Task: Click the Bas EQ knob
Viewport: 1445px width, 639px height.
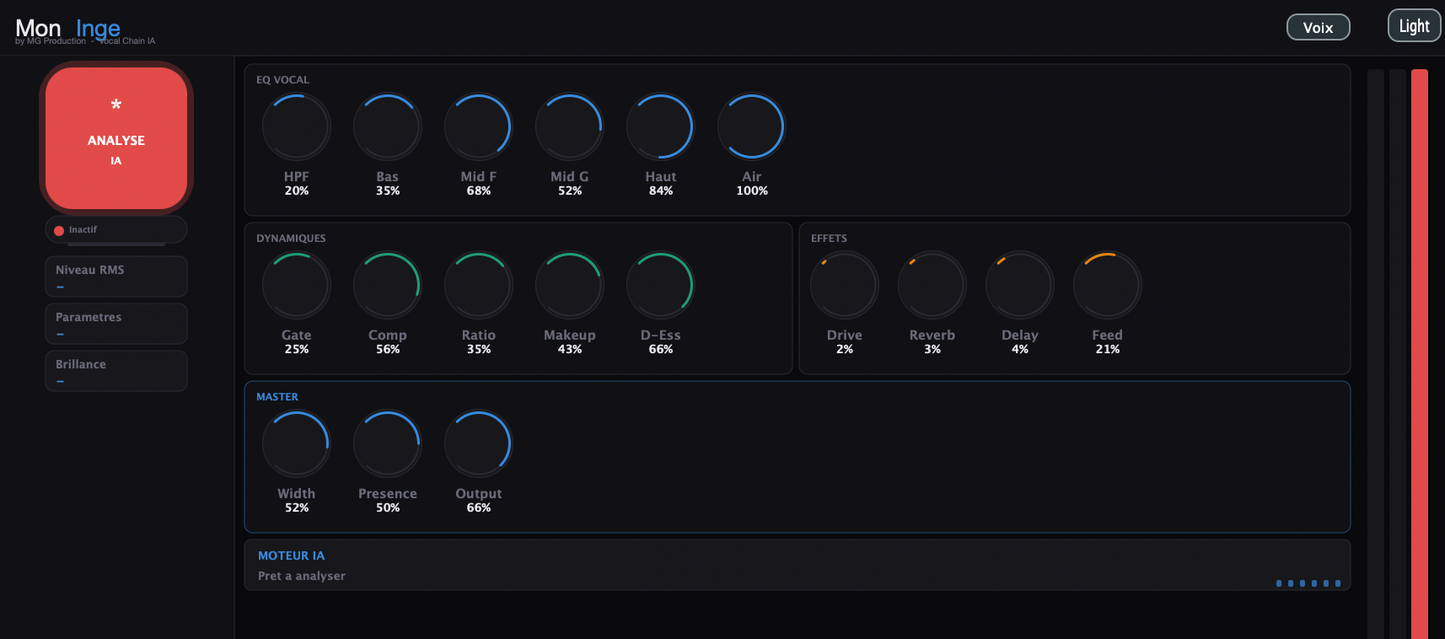Action: click(x=388, y=127)
